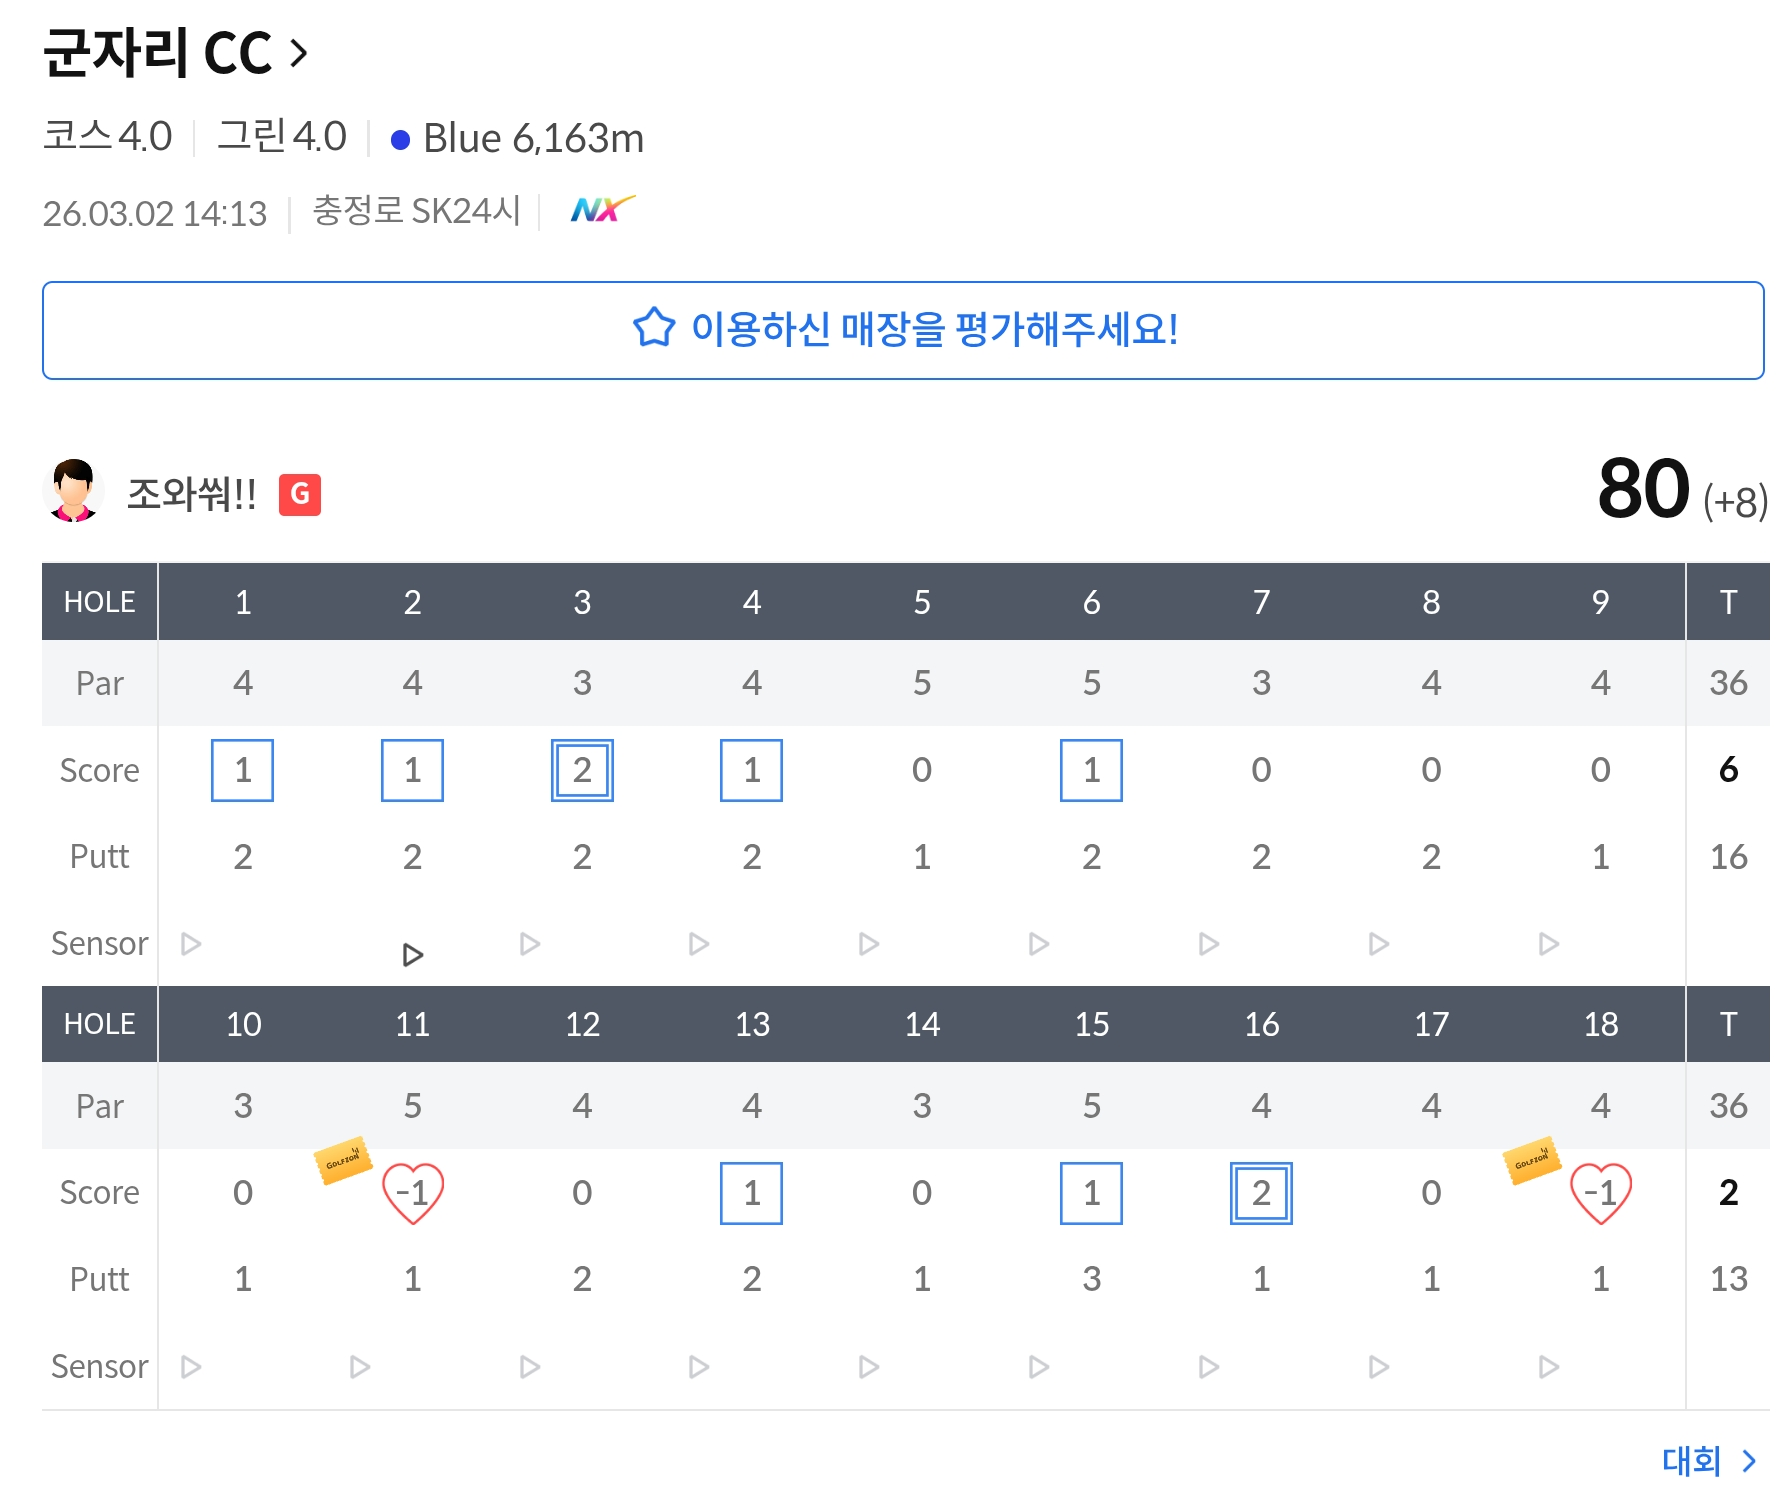Click the star icon in rating banner
The width and height of the screenshot is (1776, 1492).
(x=654, y=328)
